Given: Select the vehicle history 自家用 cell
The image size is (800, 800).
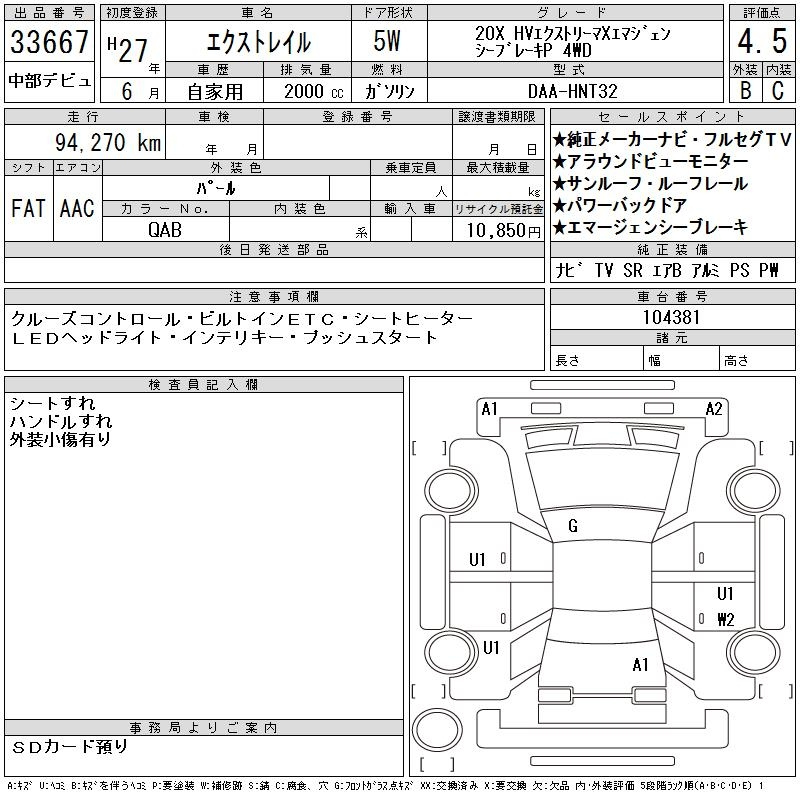Looking at the screenshot, I should [215, 92].
